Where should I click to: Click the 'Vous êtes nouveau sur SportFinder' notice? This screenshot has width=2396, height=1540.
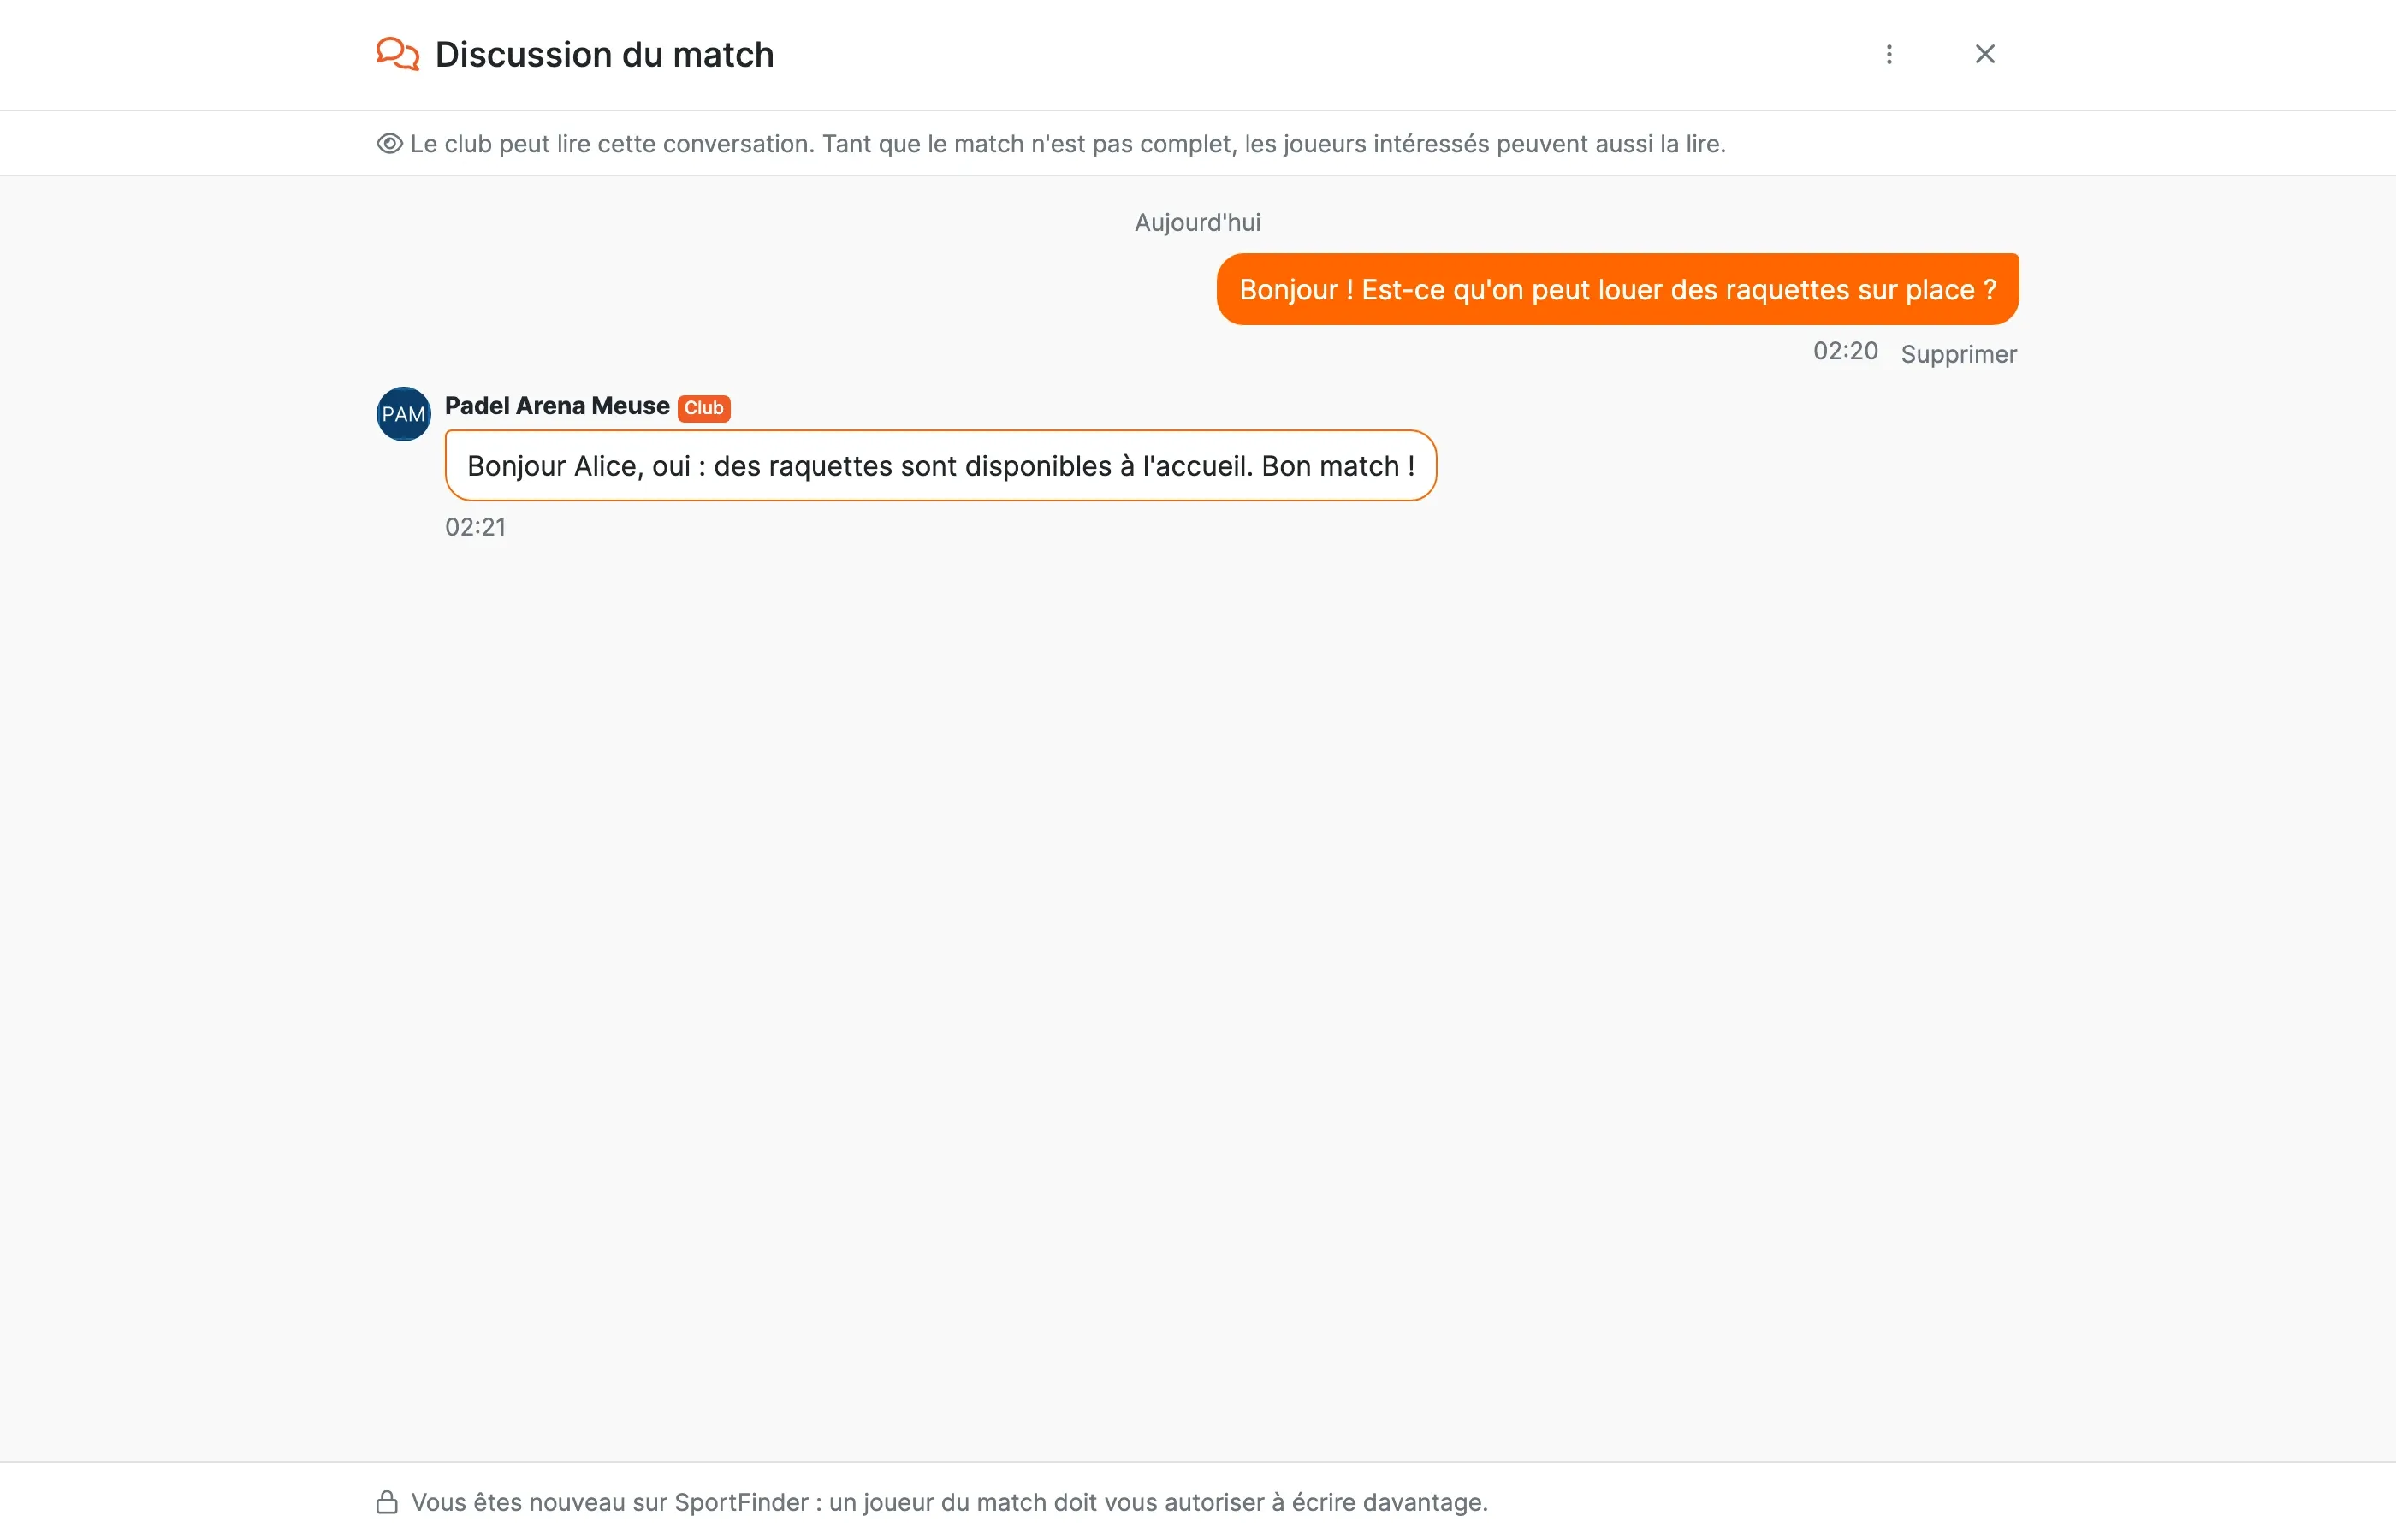click(949, 1502)
